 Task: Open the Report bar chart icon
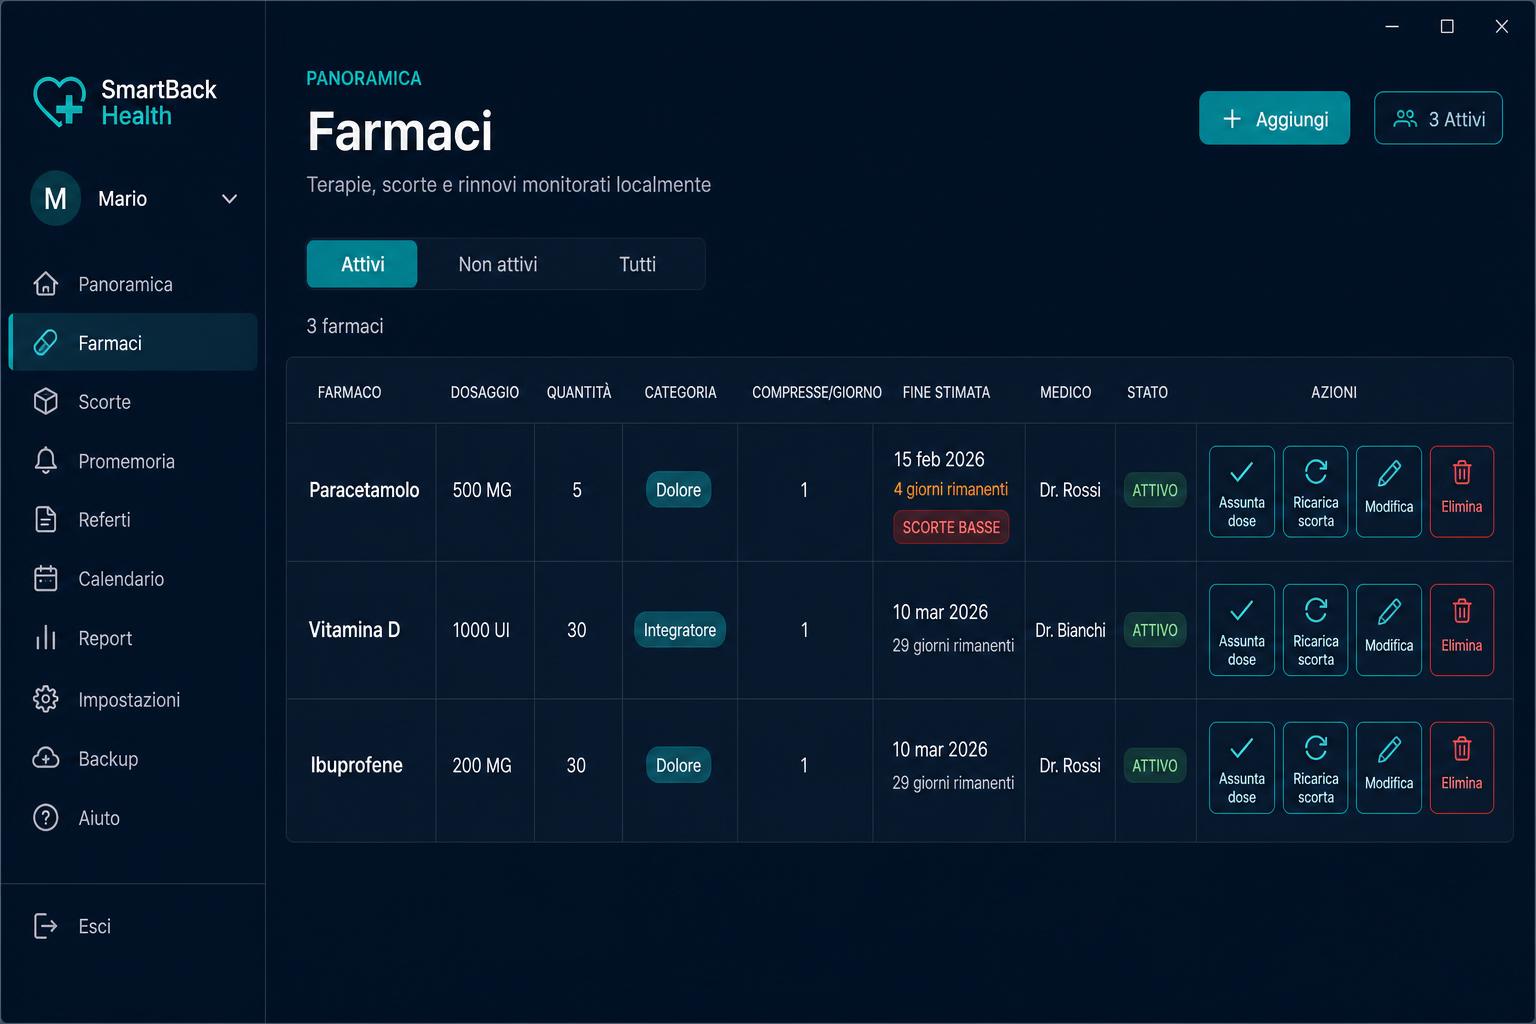point(46,638)
